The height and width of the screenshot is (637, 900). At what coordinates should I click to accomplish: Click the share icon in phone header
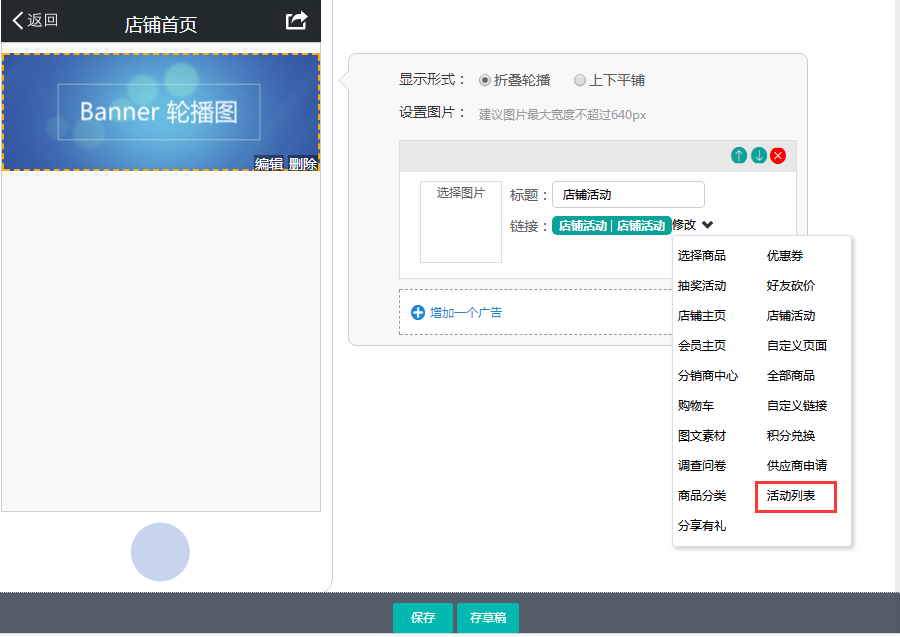pos(296,20)
